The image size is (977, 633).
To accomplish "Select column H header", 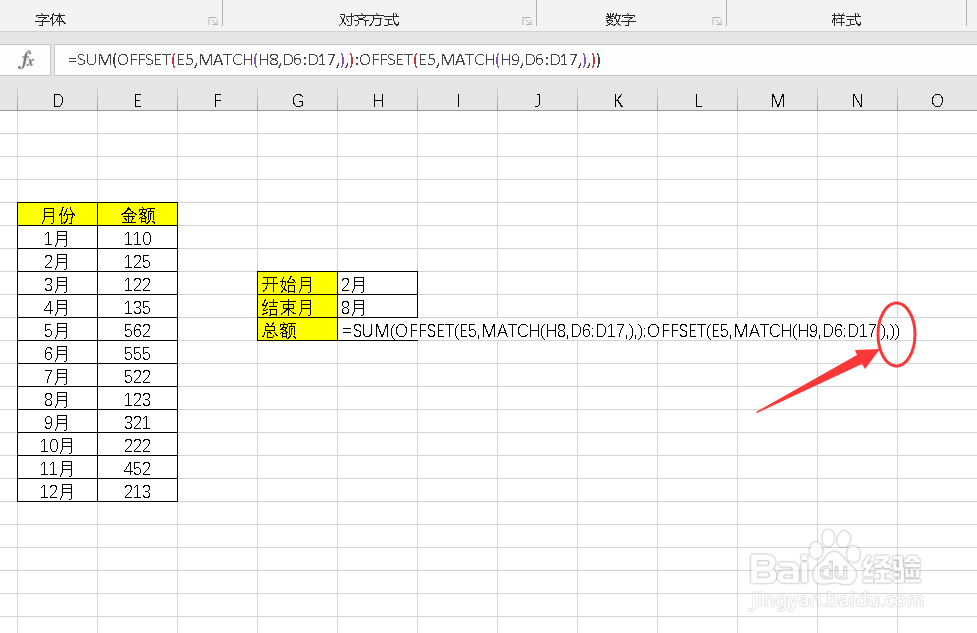I will 378,100.
